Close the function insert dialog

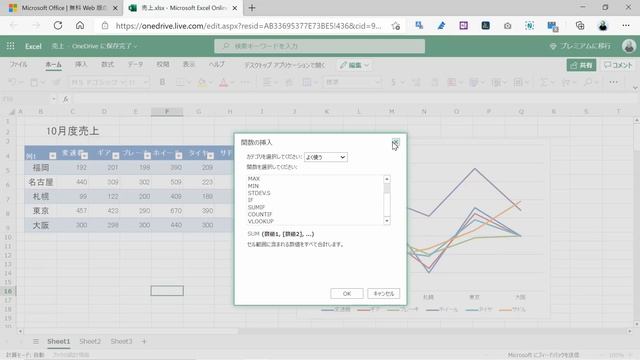(395, 142)
